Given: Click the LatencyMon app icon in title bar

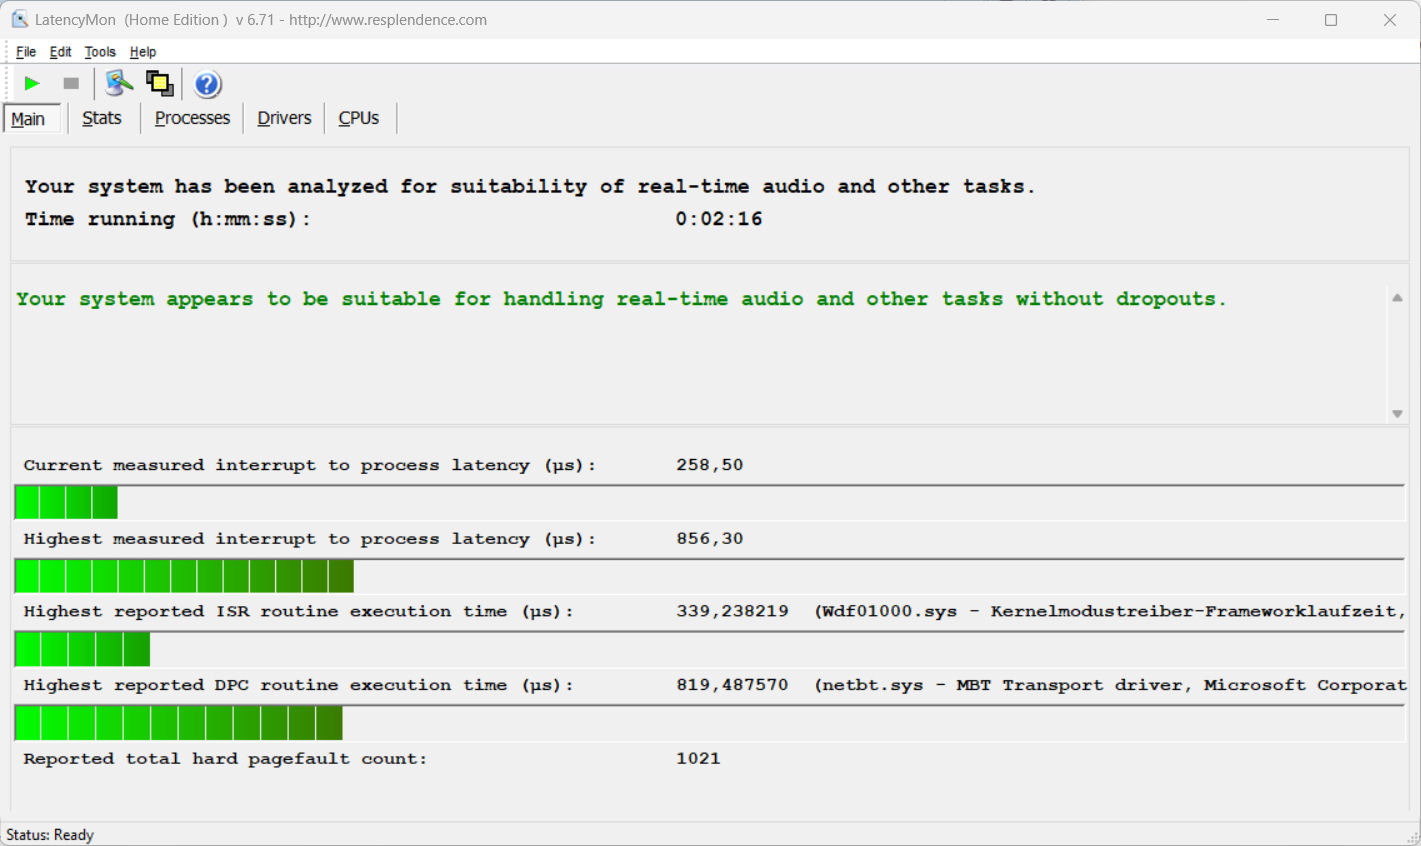Looking at the screenshot, I should pyautogui.click(x=19, y=20).
